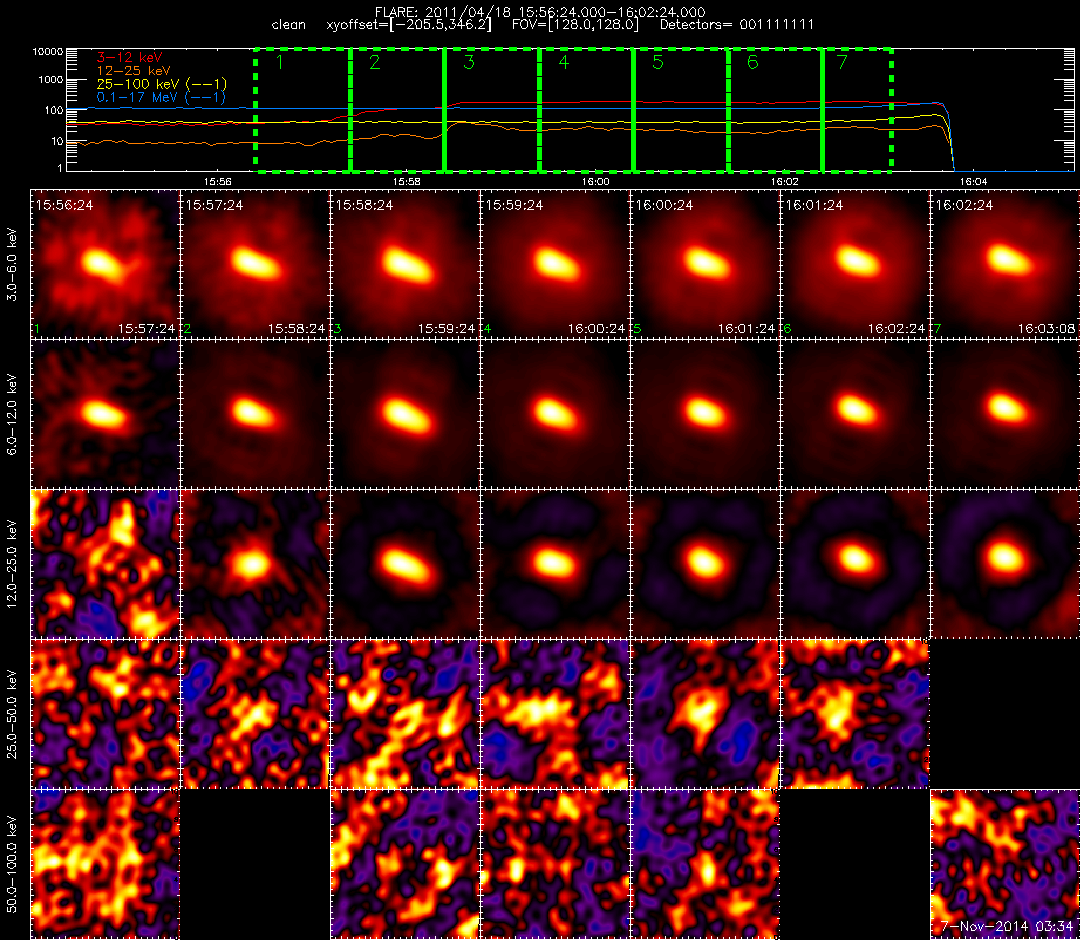Click the 25.0-50.0 keV image for interval 1
This screenshot has width=1080, height=940.
(105, 714)
